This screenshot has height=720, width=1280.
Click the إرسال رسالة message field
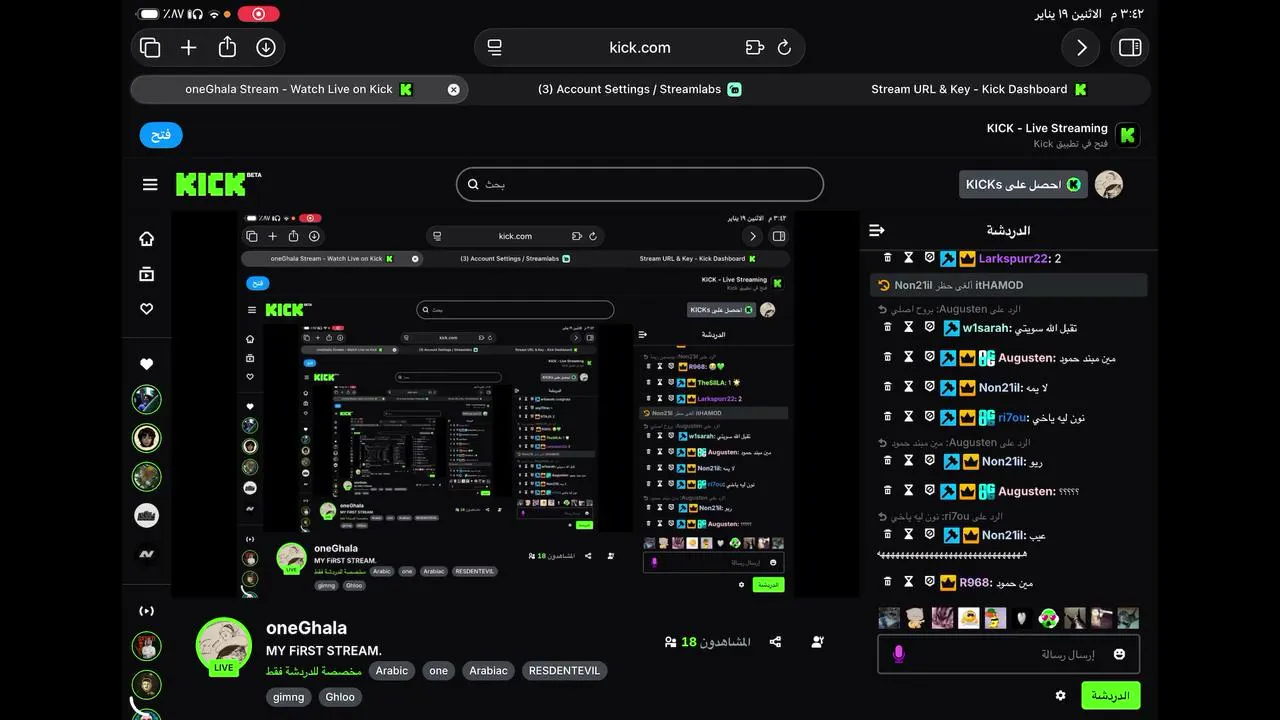[1008, 654]
